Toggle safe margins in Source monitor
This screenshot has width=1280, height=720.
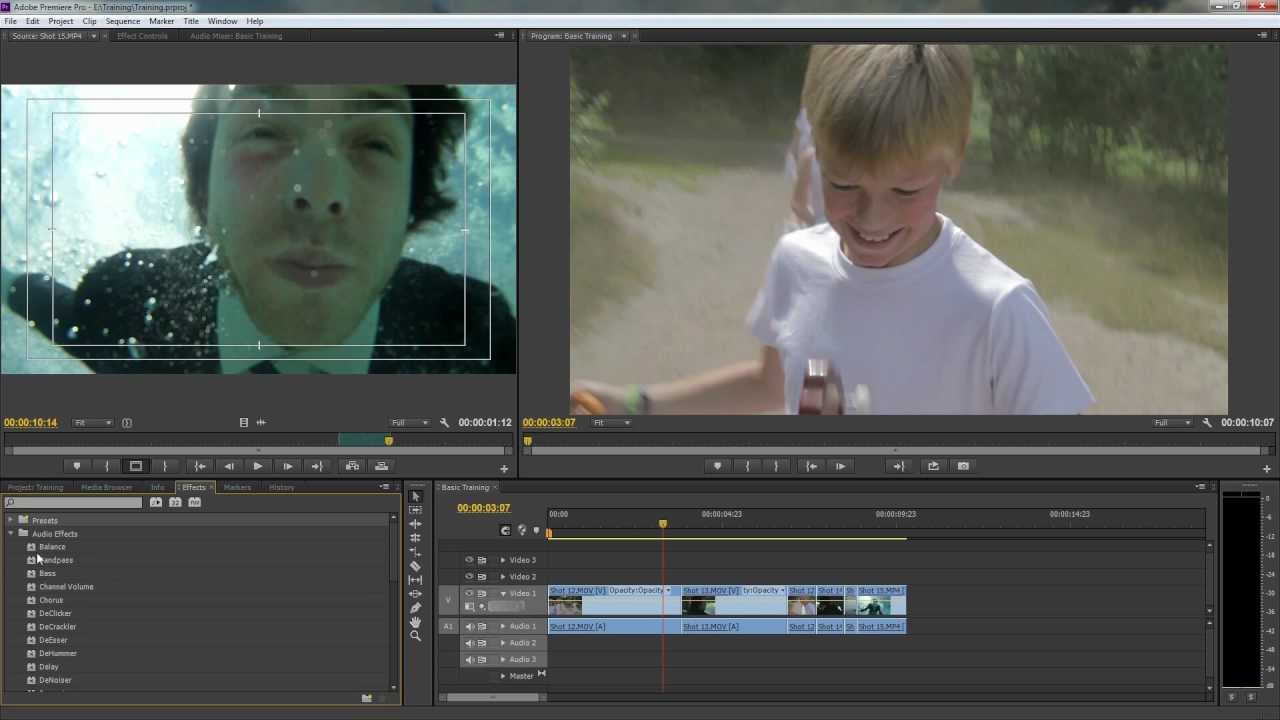coord(136,466)
